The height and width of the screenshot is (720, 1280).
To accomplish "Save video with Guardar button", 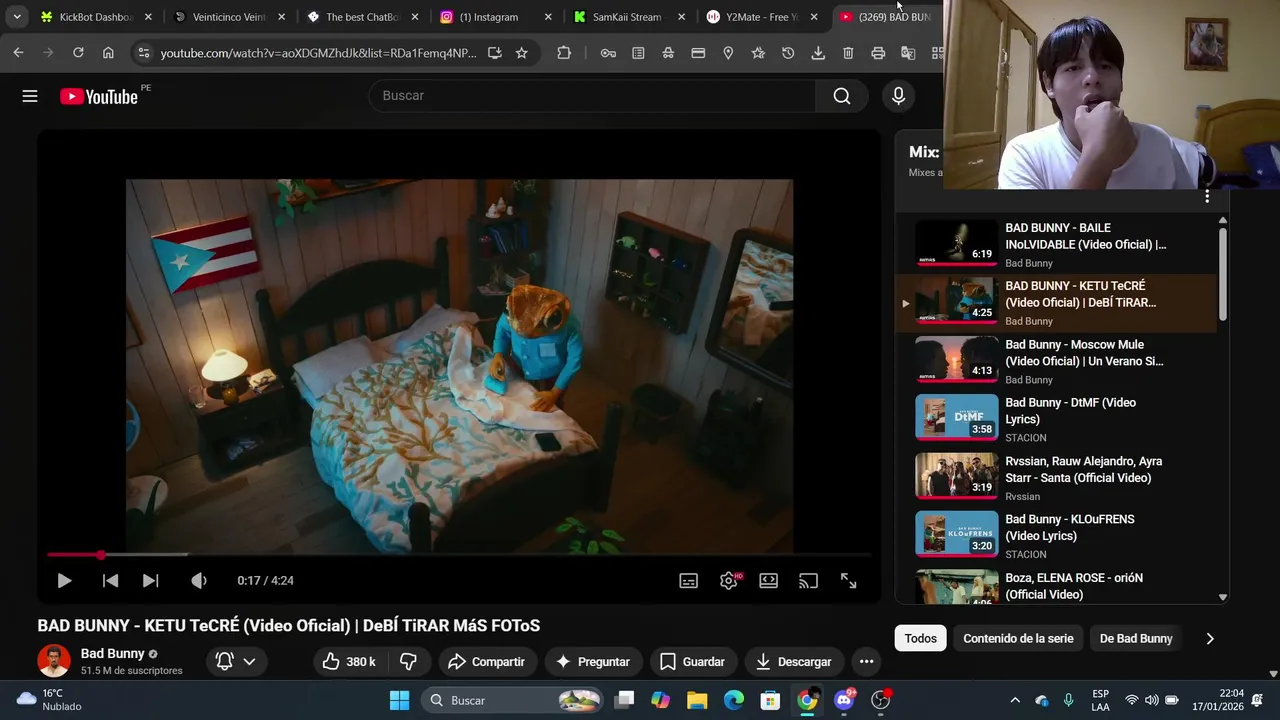I will tap(692, 661).
